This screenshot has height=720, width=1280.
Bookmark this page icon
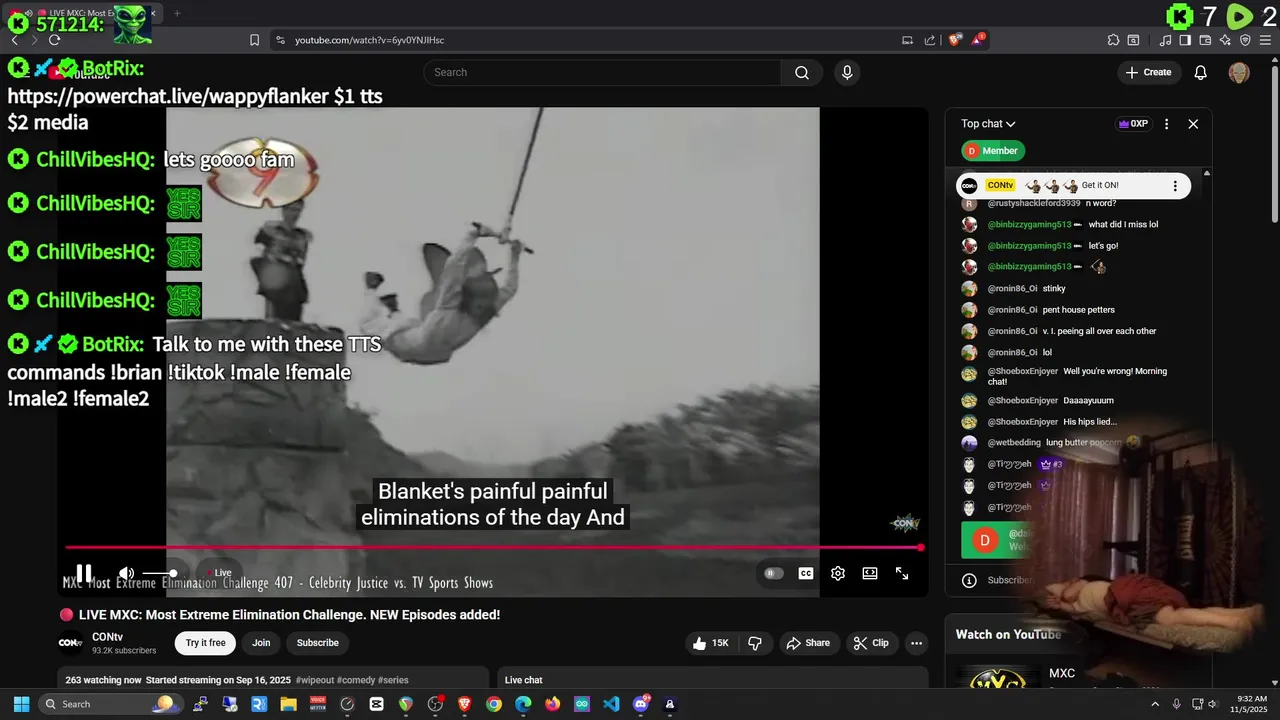[x=254, y=40]
